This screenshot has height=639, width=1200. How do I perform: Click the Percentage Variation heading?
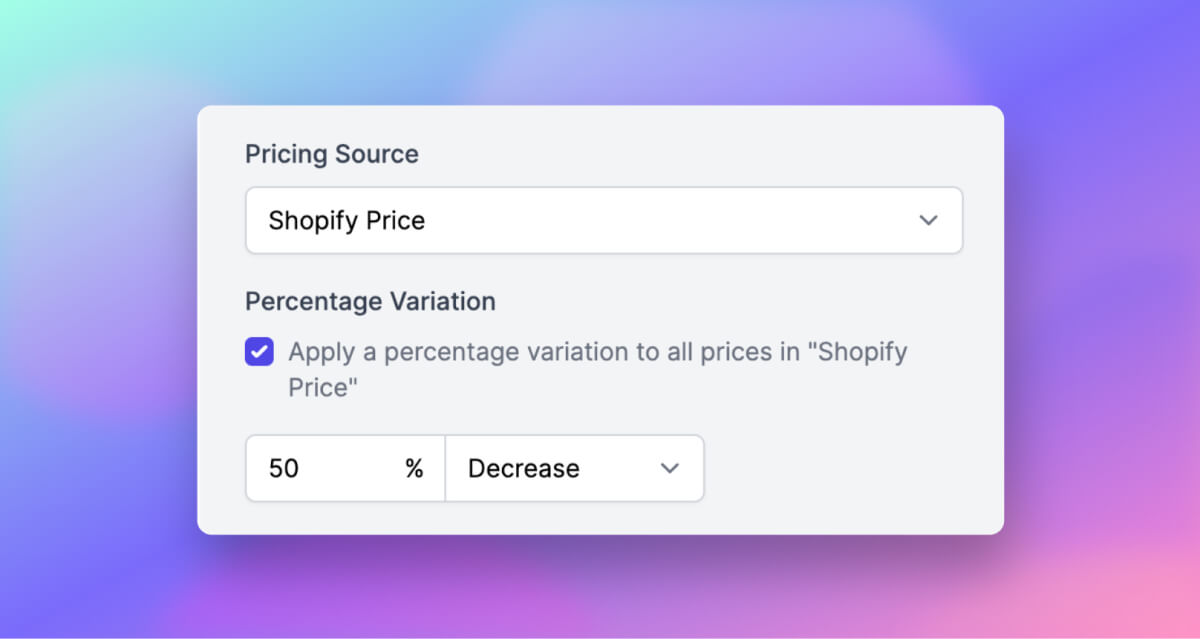click(x=370, y=301)
